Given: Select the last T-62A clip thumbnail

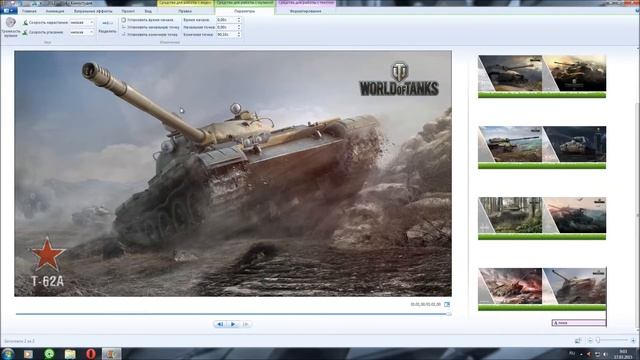Looking at the screenshot, I should point(574,286).
